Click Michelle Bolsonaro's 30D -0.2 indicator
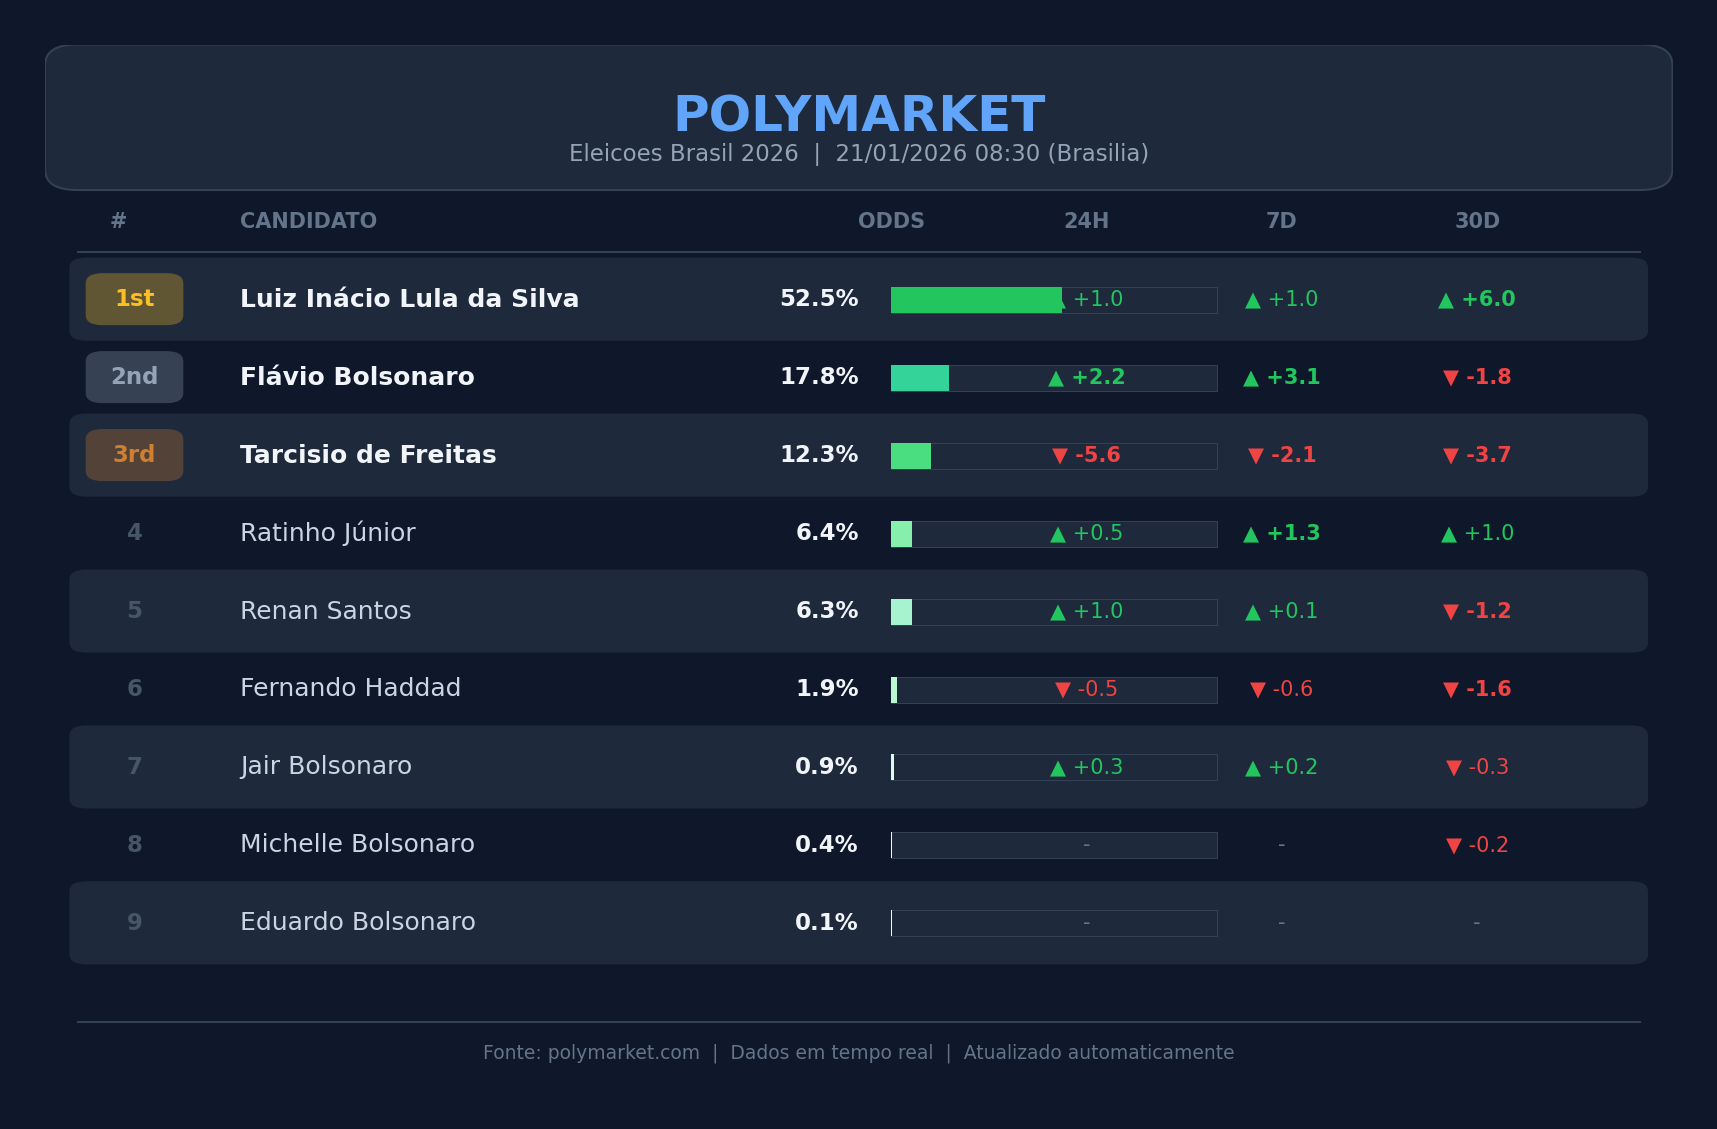Viewport: 1717px width, 1129px height. click(1476, 846)
